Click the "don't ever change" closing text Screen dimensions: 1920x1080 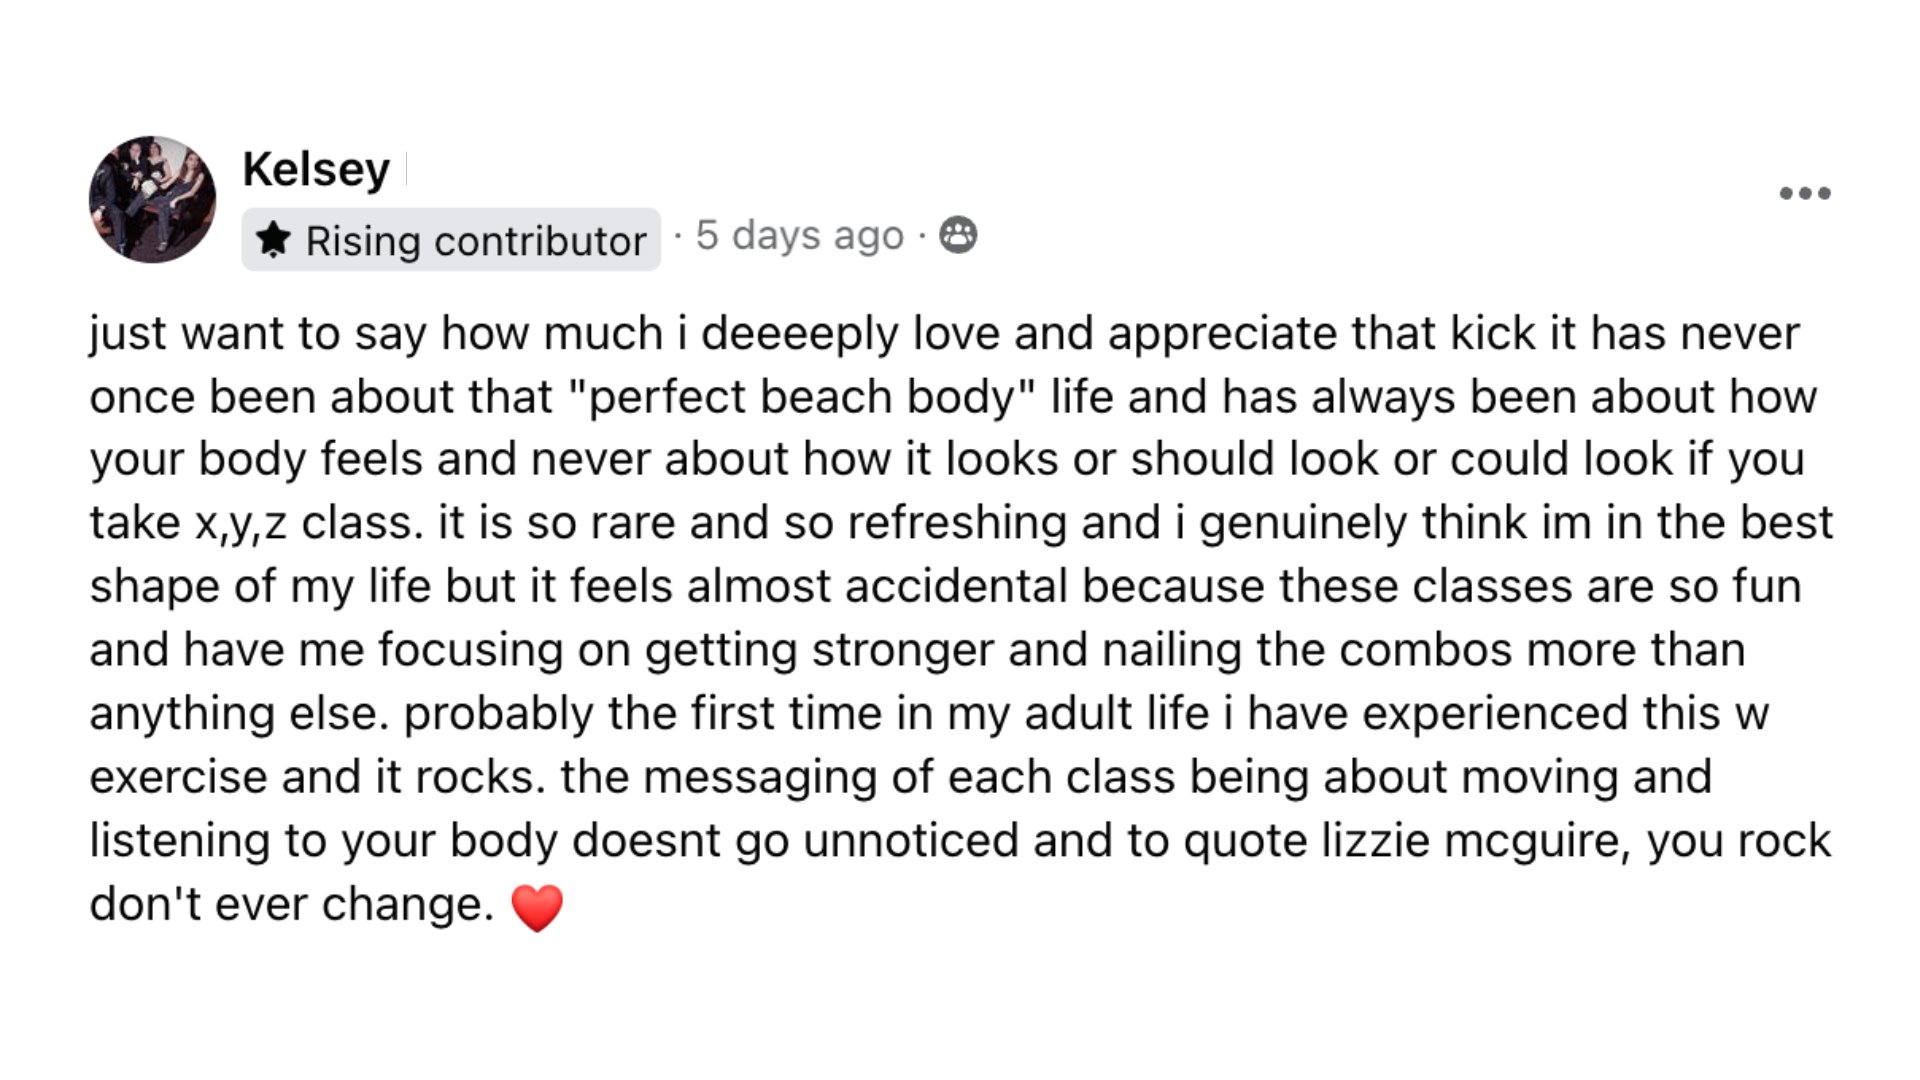coord(290,904)
